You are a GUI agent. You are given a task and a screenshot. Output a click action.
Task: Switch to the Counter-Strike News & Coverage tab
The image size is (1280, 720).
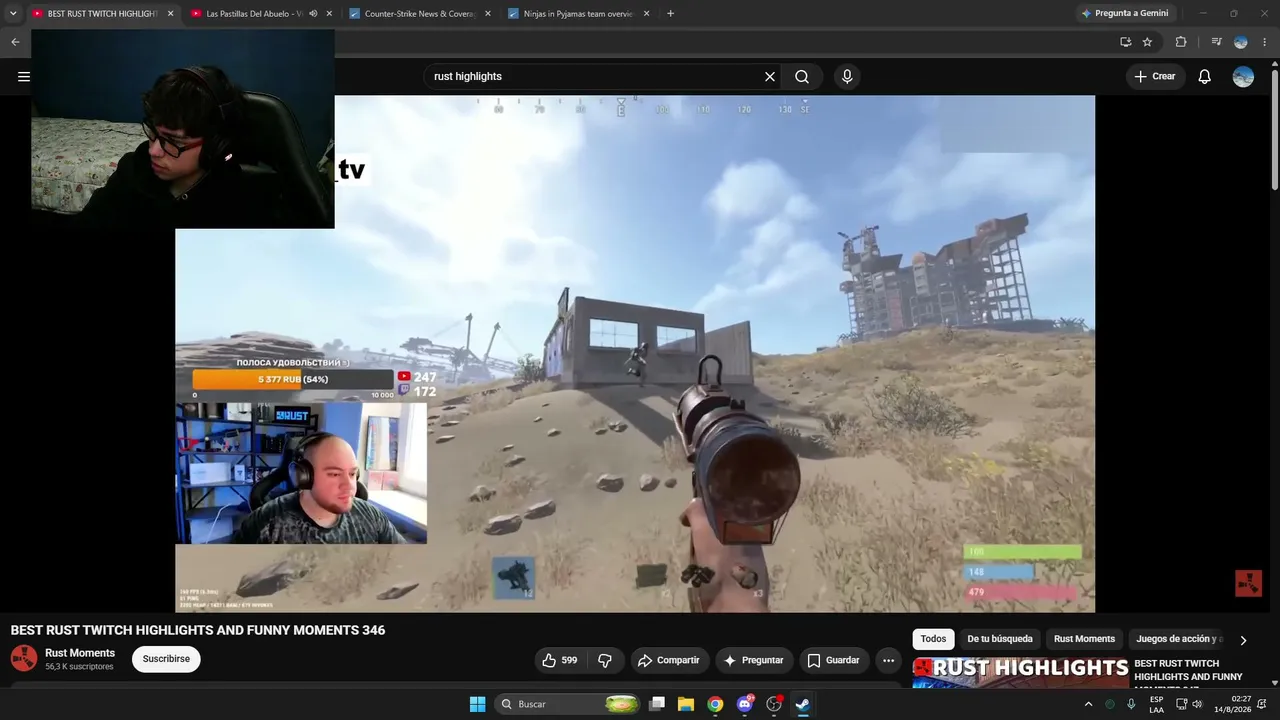tap(420, 14)
